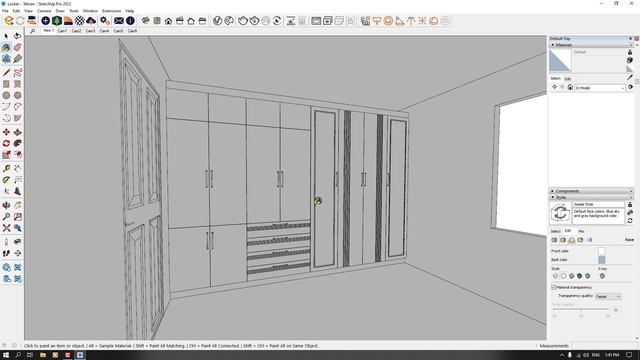Expand the Components panel
Viewport: 640px width, 360px height.
tap(553, 191)
